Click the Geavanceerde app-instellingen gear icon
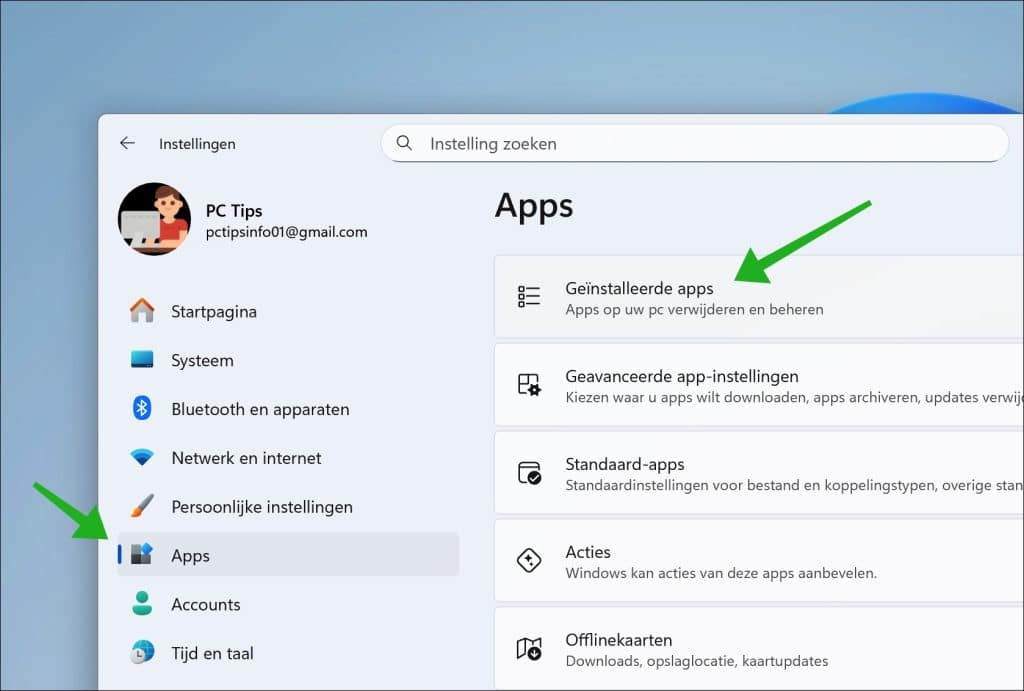 529,385
